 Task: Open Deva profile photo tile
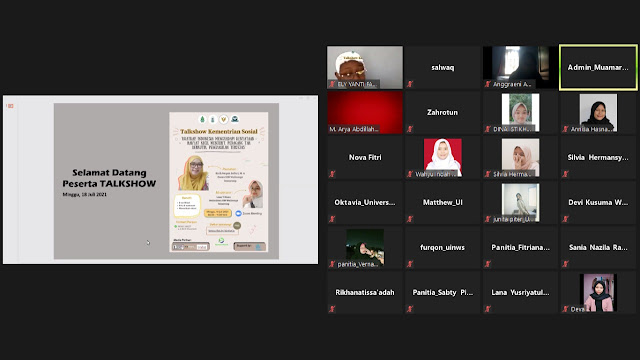point(598,292)
